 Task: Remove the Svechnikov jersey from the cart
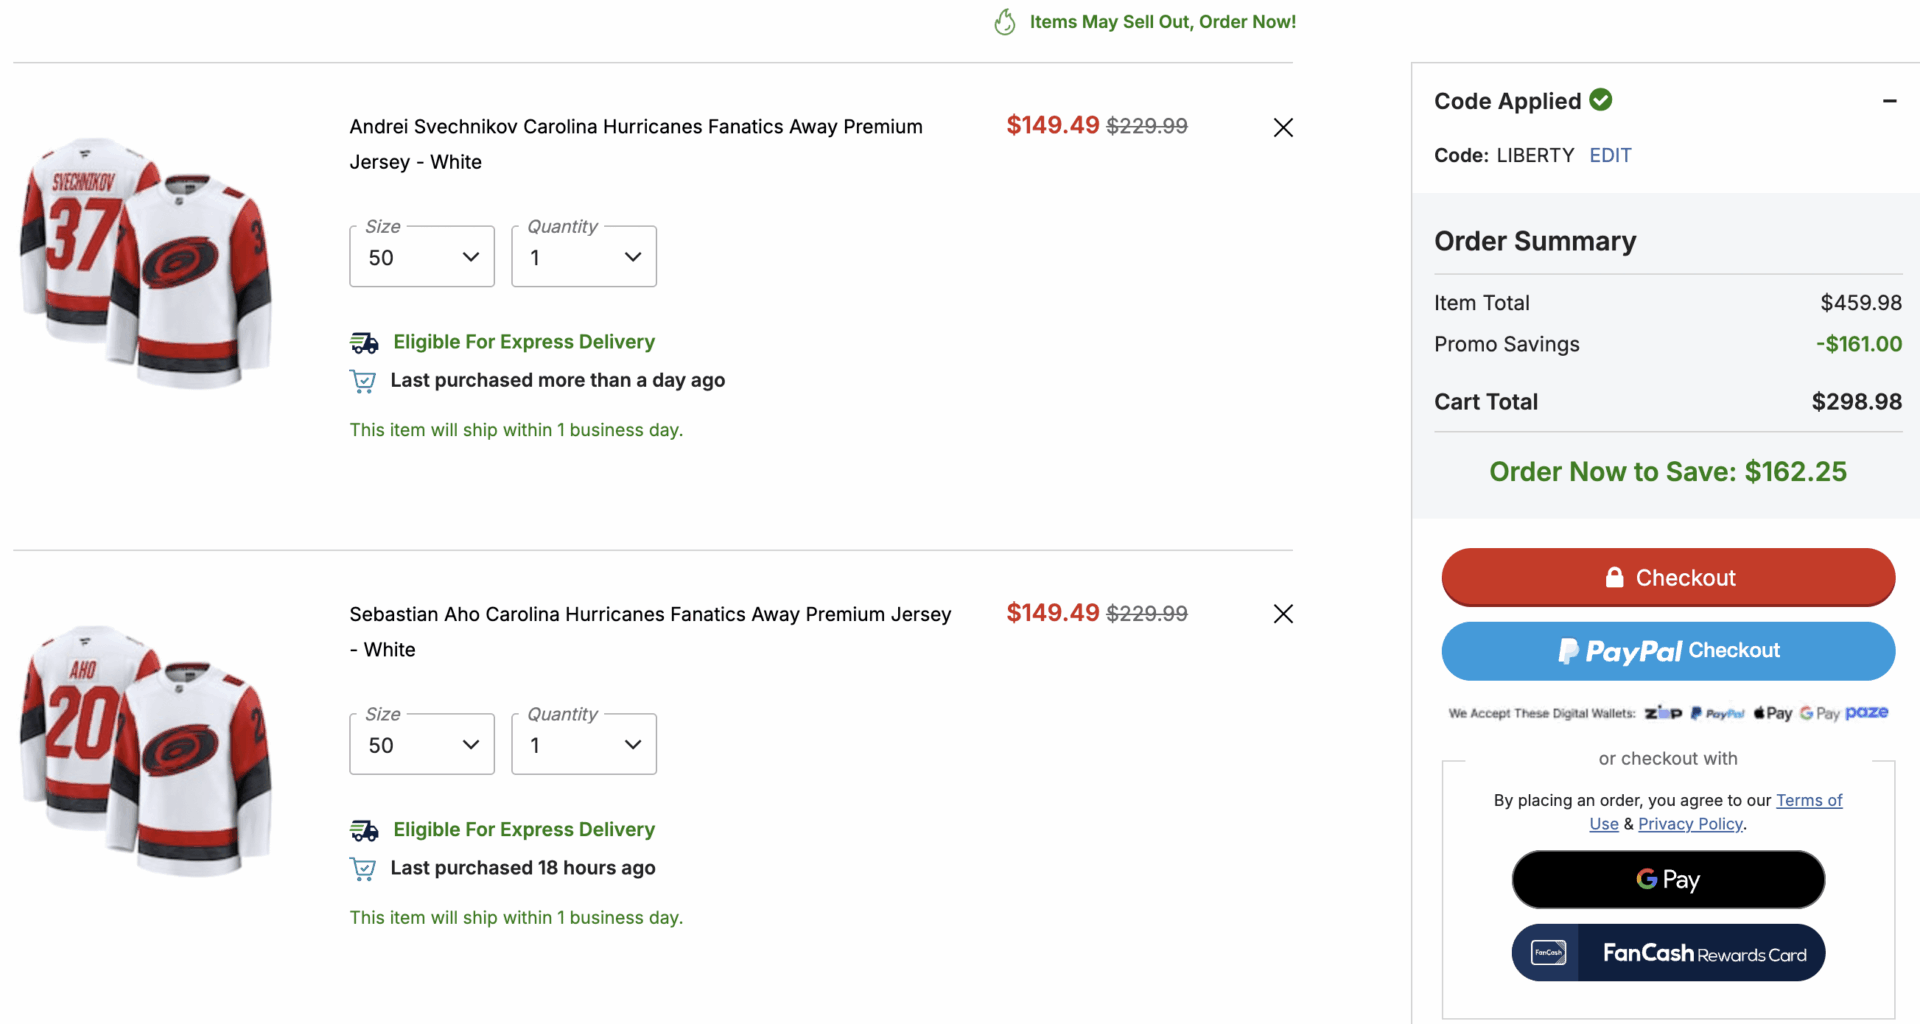(x=1283, y=128)
